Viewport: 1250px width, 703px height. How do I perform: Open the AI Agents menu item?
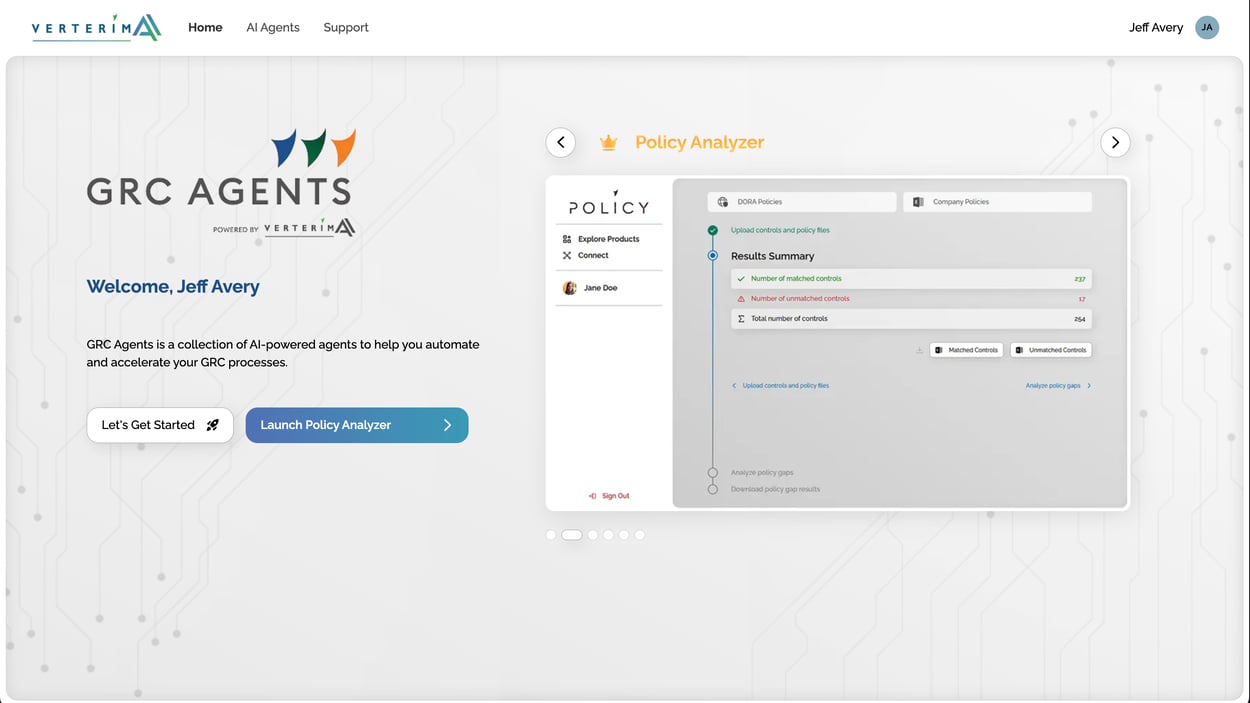[x=272, y=27]
